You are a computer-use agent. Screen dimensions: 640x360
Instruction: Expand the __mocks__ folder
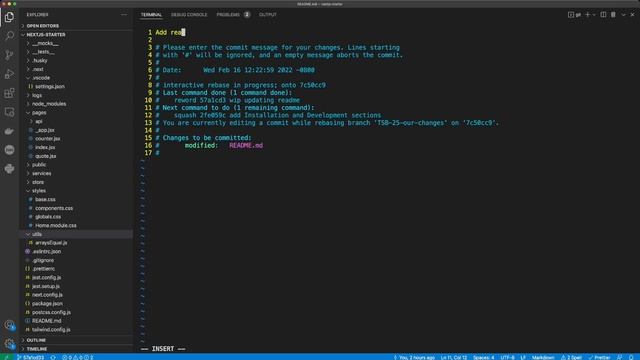pyautogui.click(x=45, y=43)
